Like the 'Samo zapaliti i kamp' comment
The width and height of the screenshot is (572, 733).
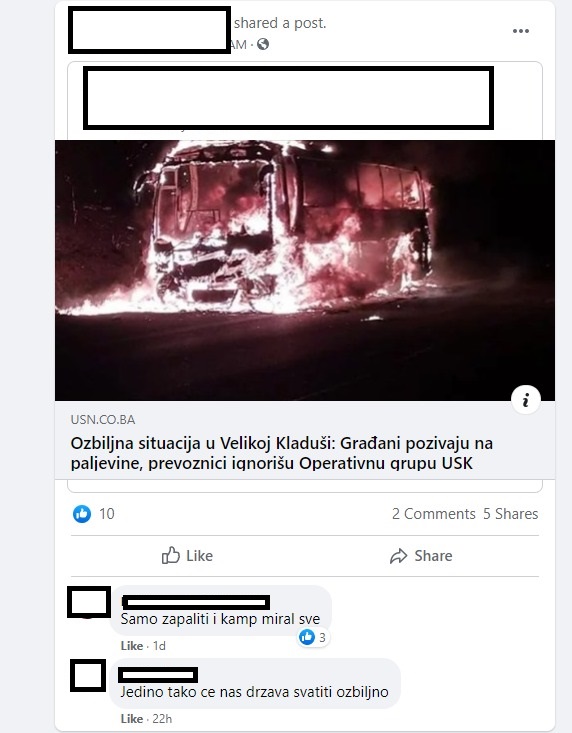pyautogui.click(x=132, y=646)
